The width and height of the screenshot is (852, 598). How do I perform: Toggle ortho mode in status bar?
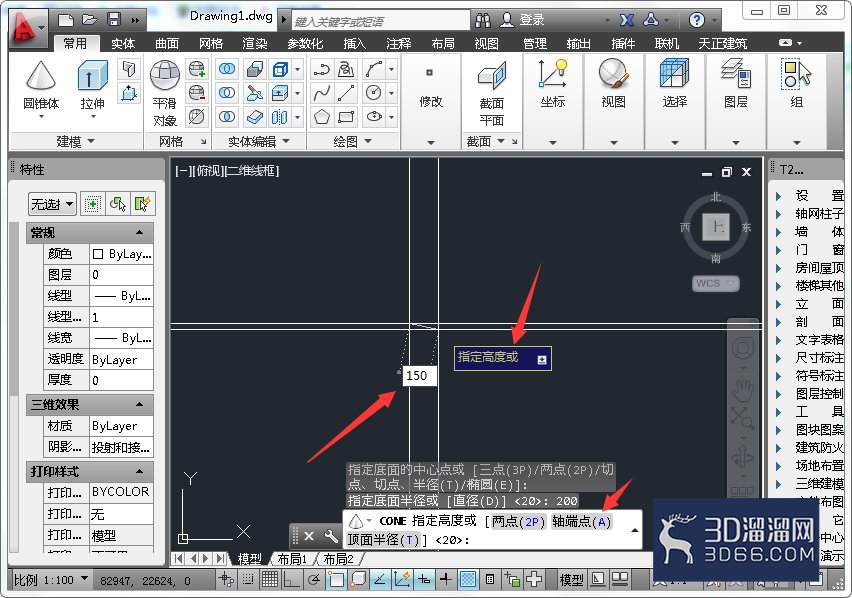click(x=291, y=580)
